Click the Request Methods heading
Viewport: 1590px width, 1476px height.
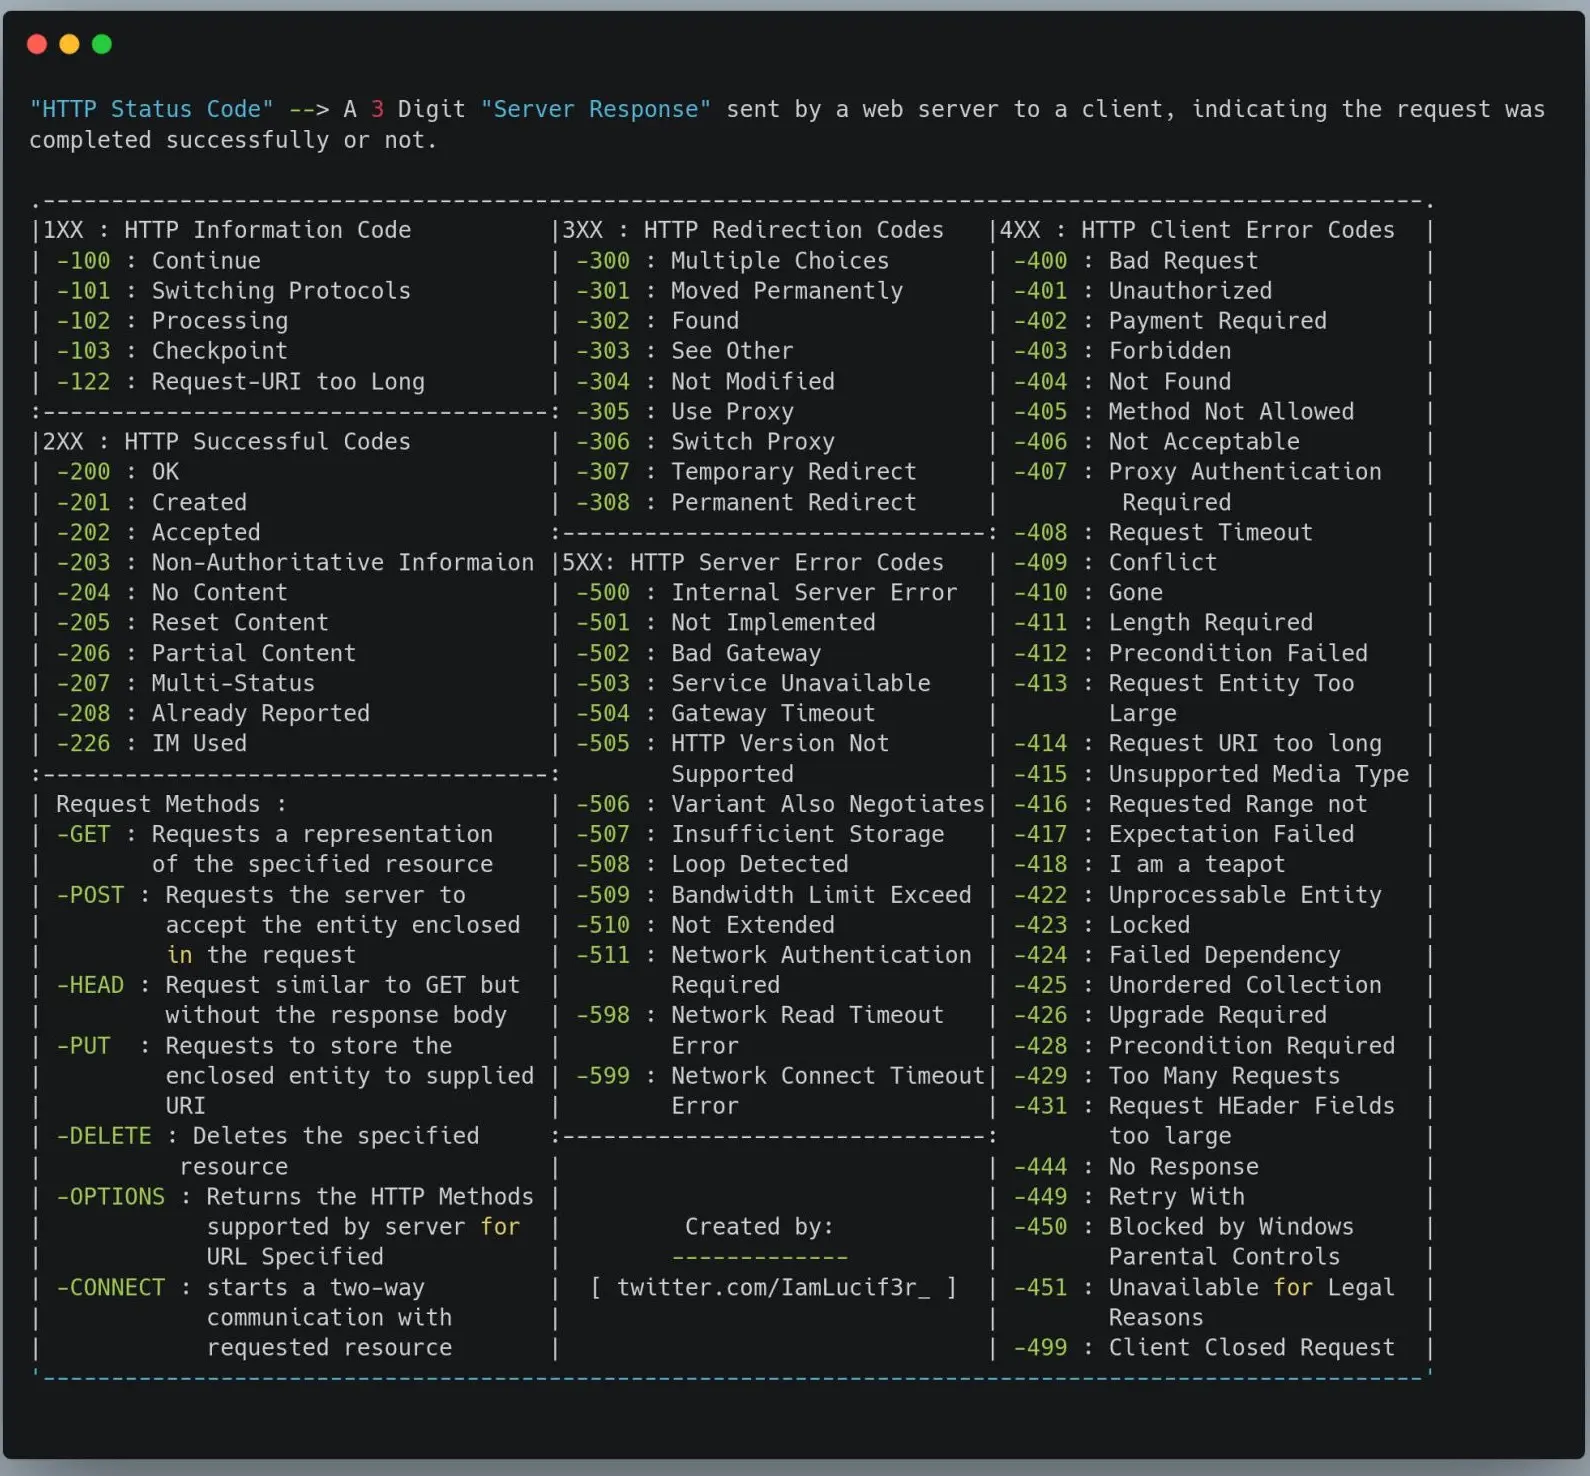point(171,804)
